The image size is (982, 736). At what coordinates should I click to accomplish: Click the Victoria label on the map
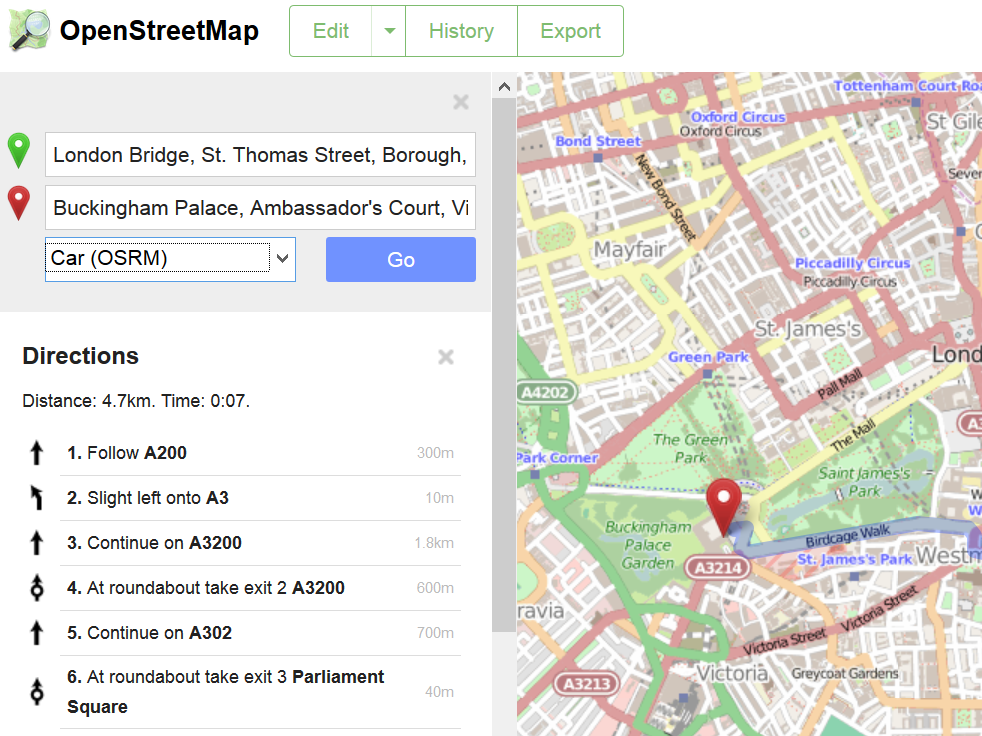click(732, 673)
